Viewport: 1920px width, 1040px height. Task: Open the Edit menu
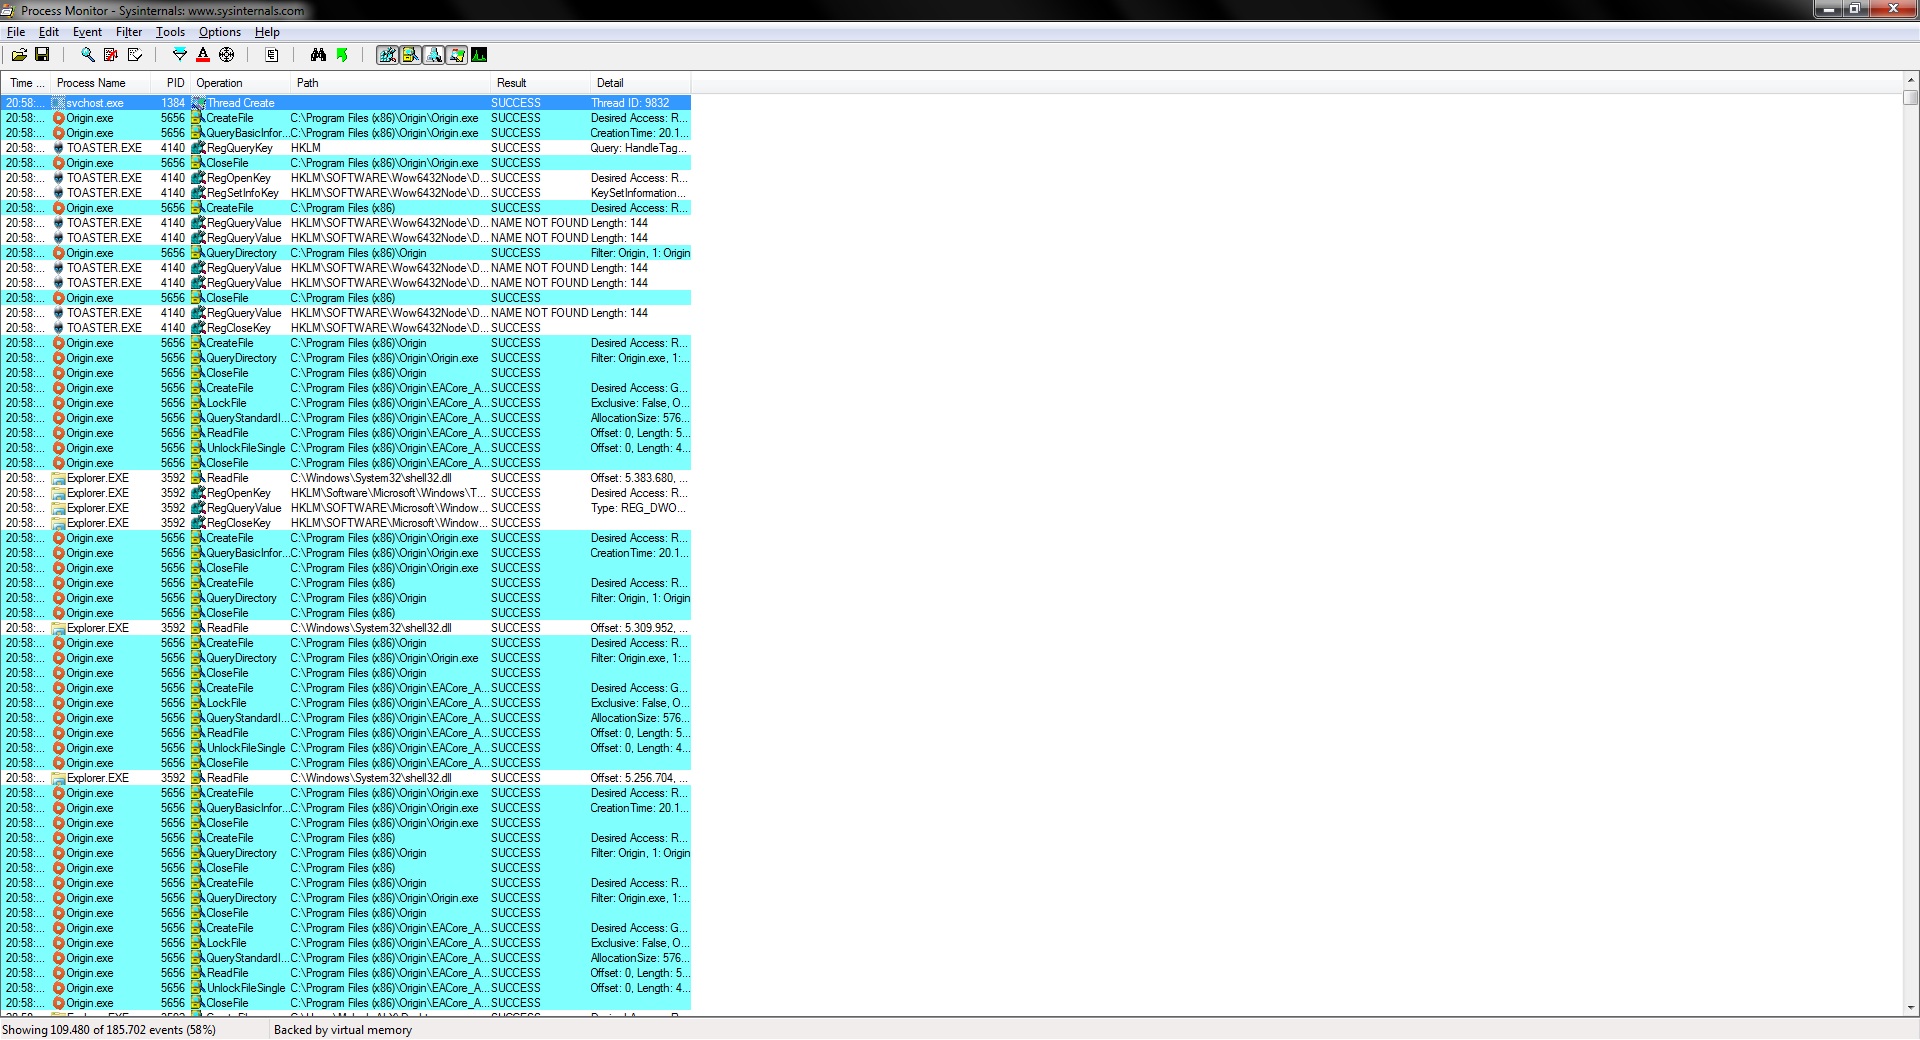coord(49,32)
